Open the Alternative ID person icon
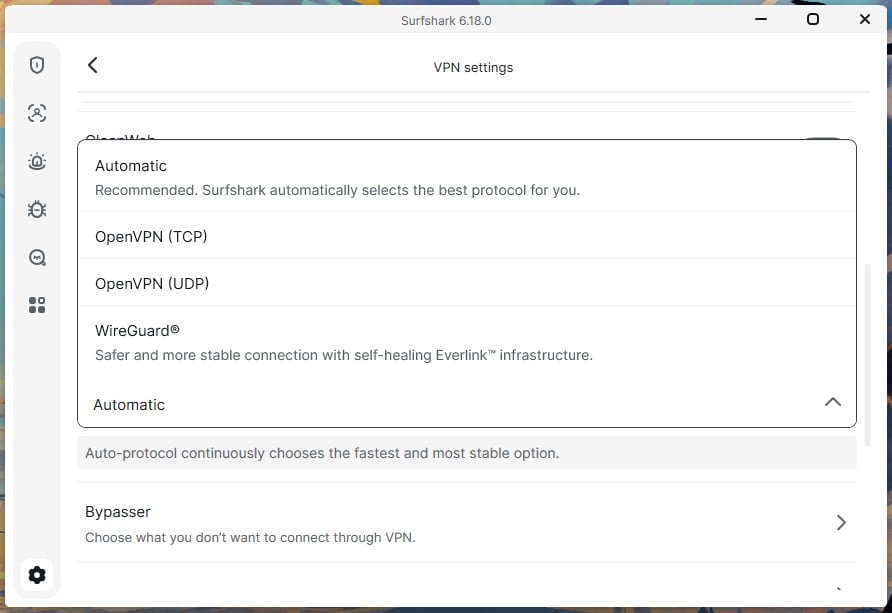The height and width of the screenshot is (613, 892). [x=37, y=113]
